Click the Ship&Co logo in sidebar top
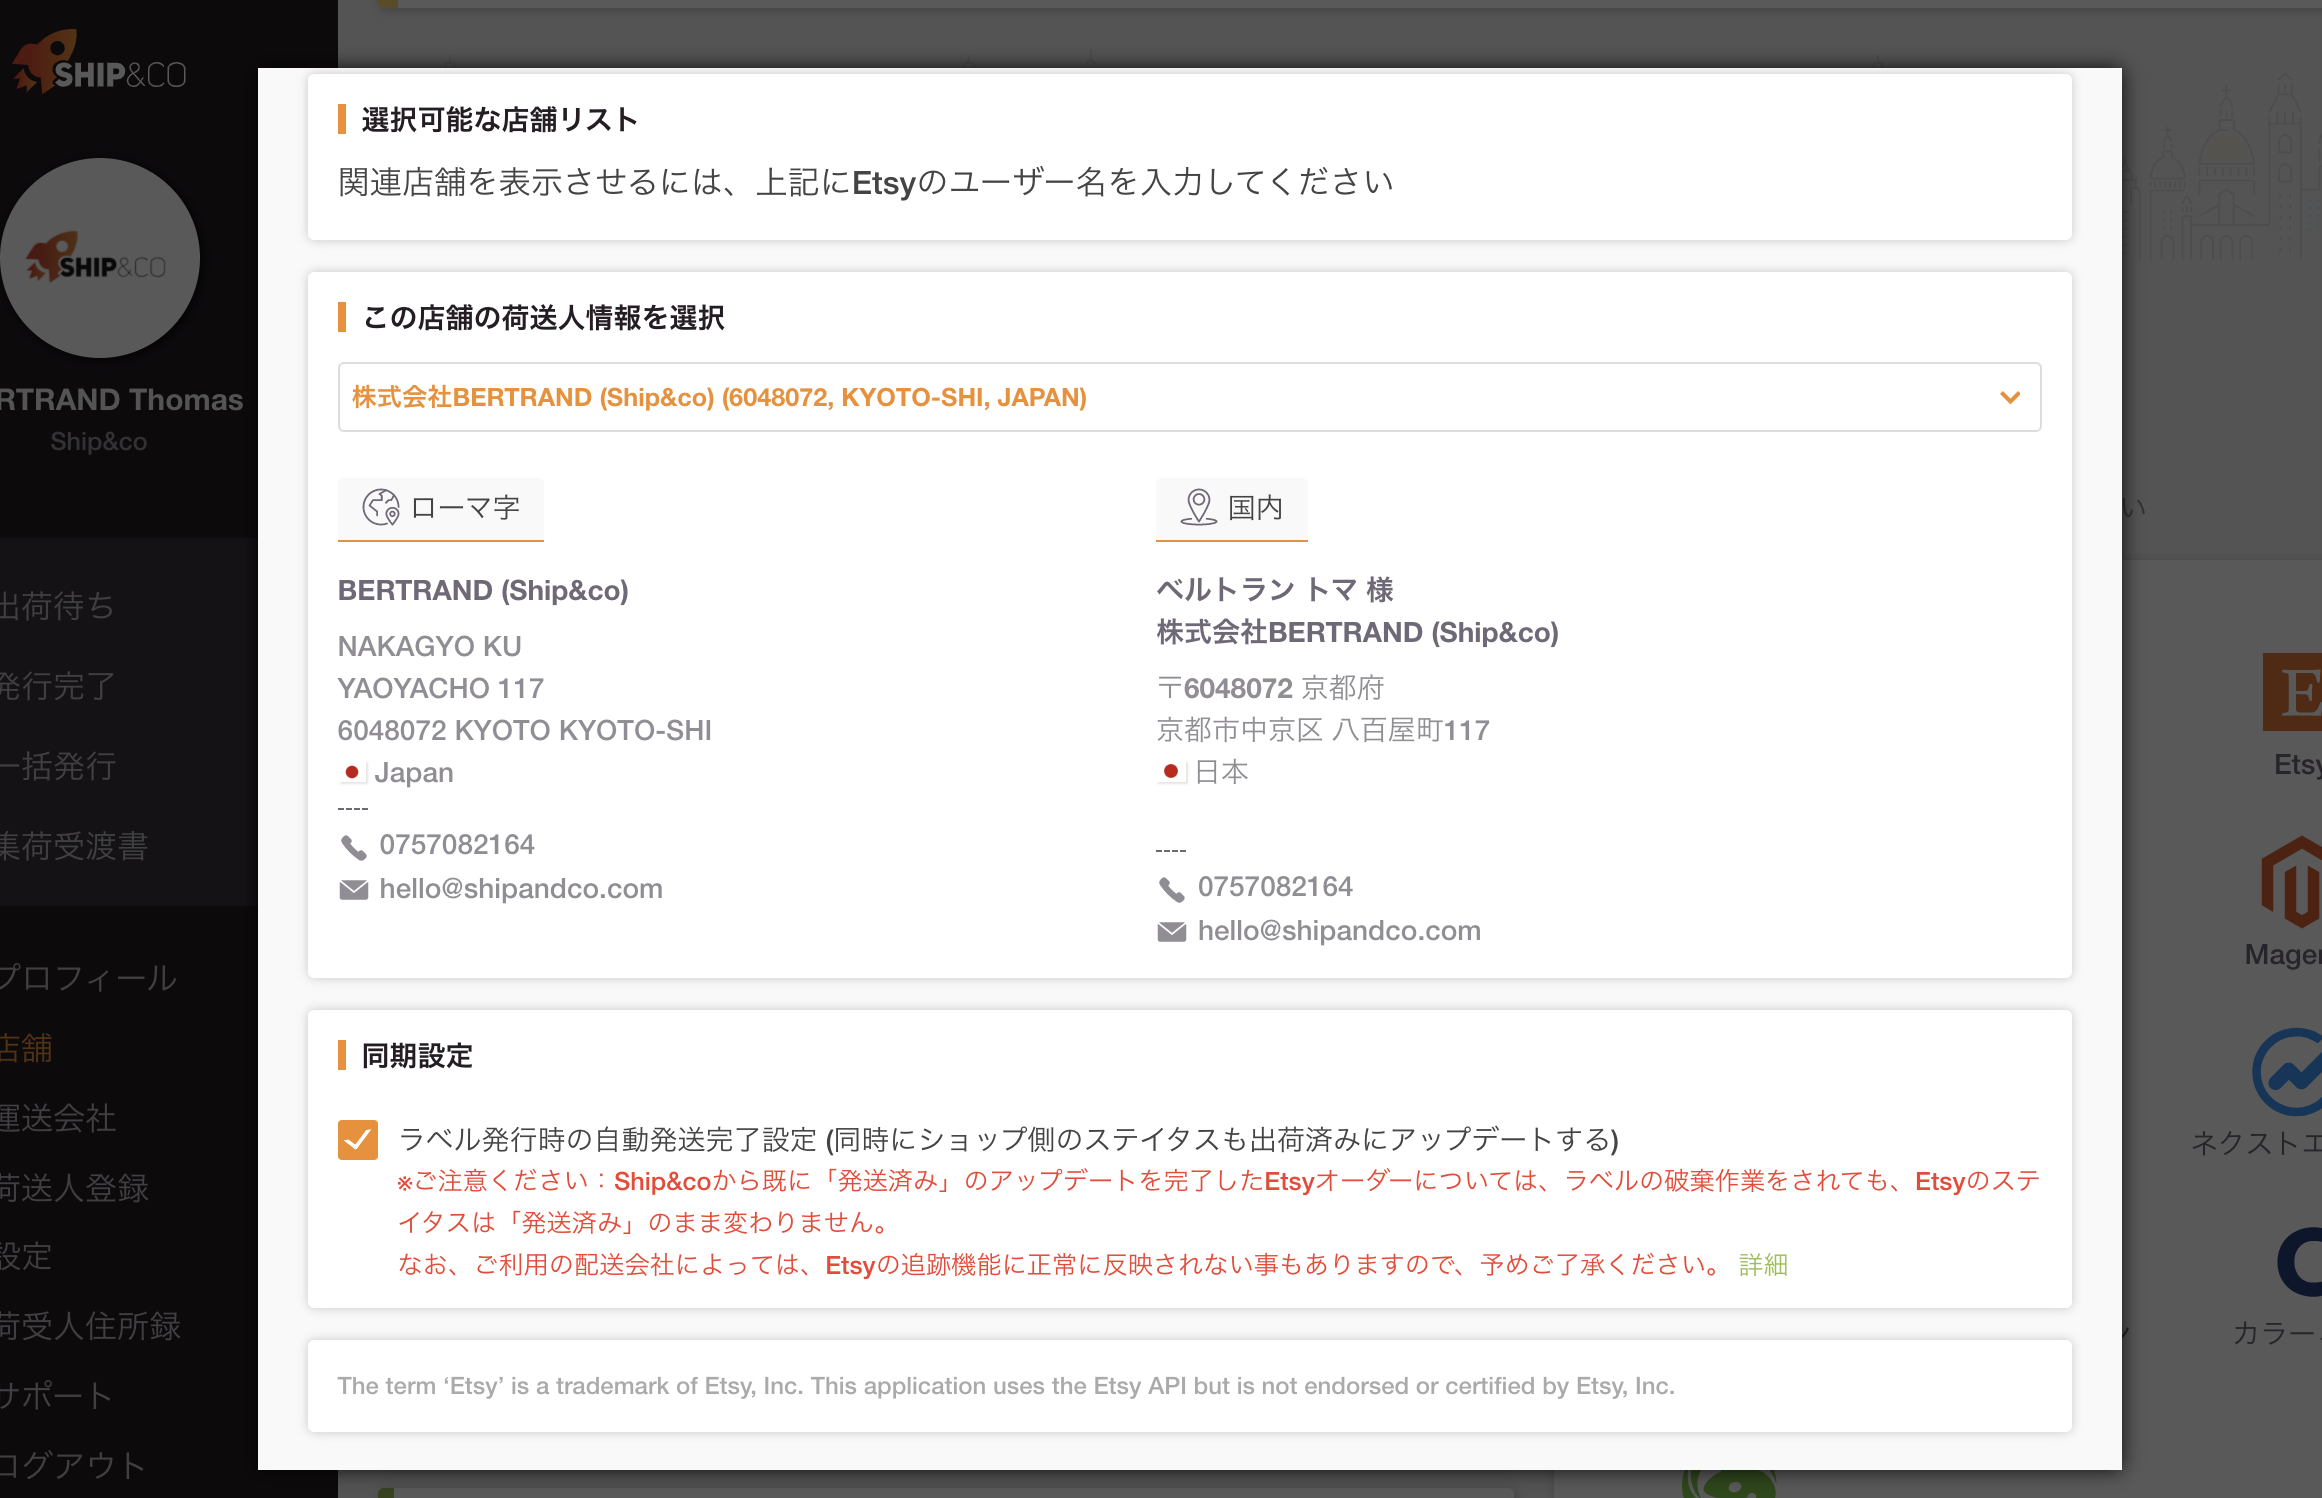The height and width of the screenshot is (1498, 2322). tap(99, 63)
